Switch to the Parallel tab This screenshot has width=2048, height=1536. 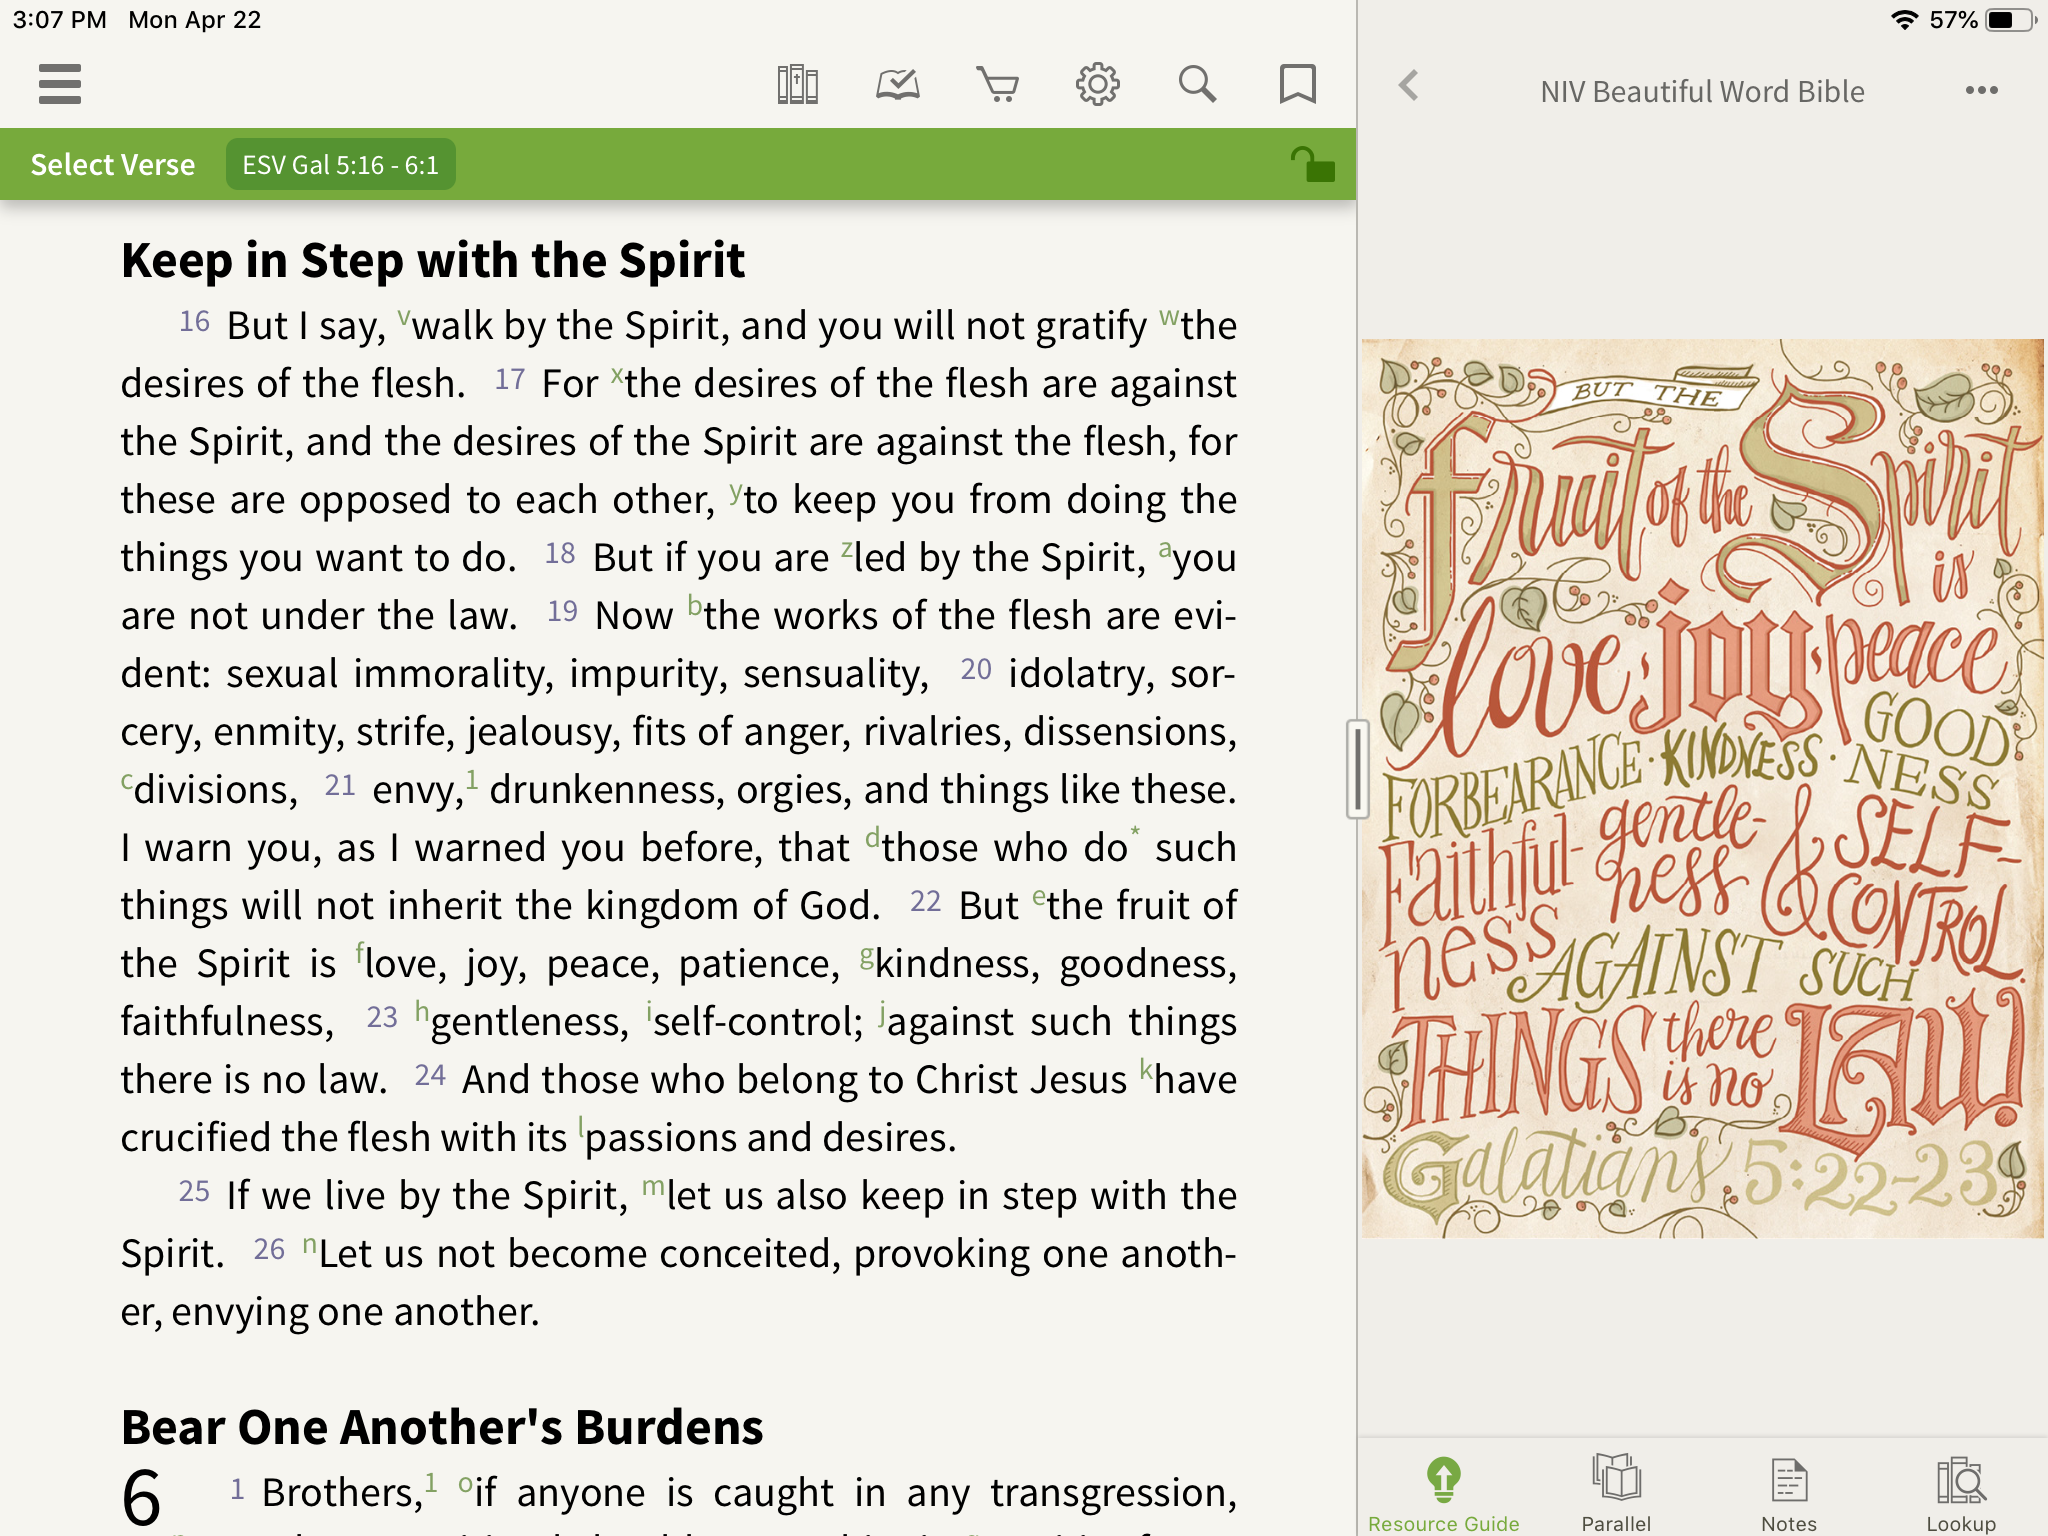click(x=1616, y=1494)
